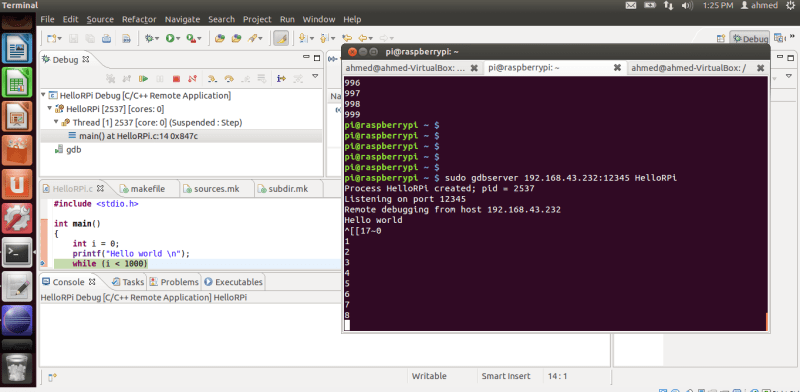This screenshot has width=800, height=392.
Task: Open the Back history dropdown arrow
Action: (x=370, y=39)
